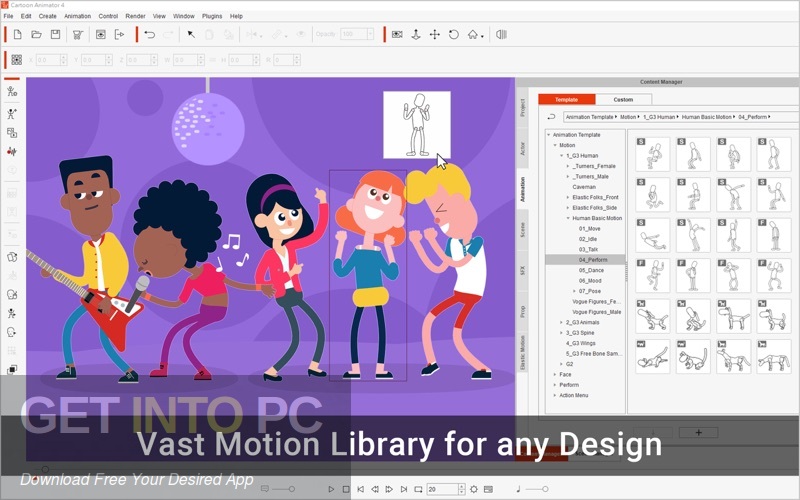Jump to the first frame
The image size is (800, 500).
[360, 489]
